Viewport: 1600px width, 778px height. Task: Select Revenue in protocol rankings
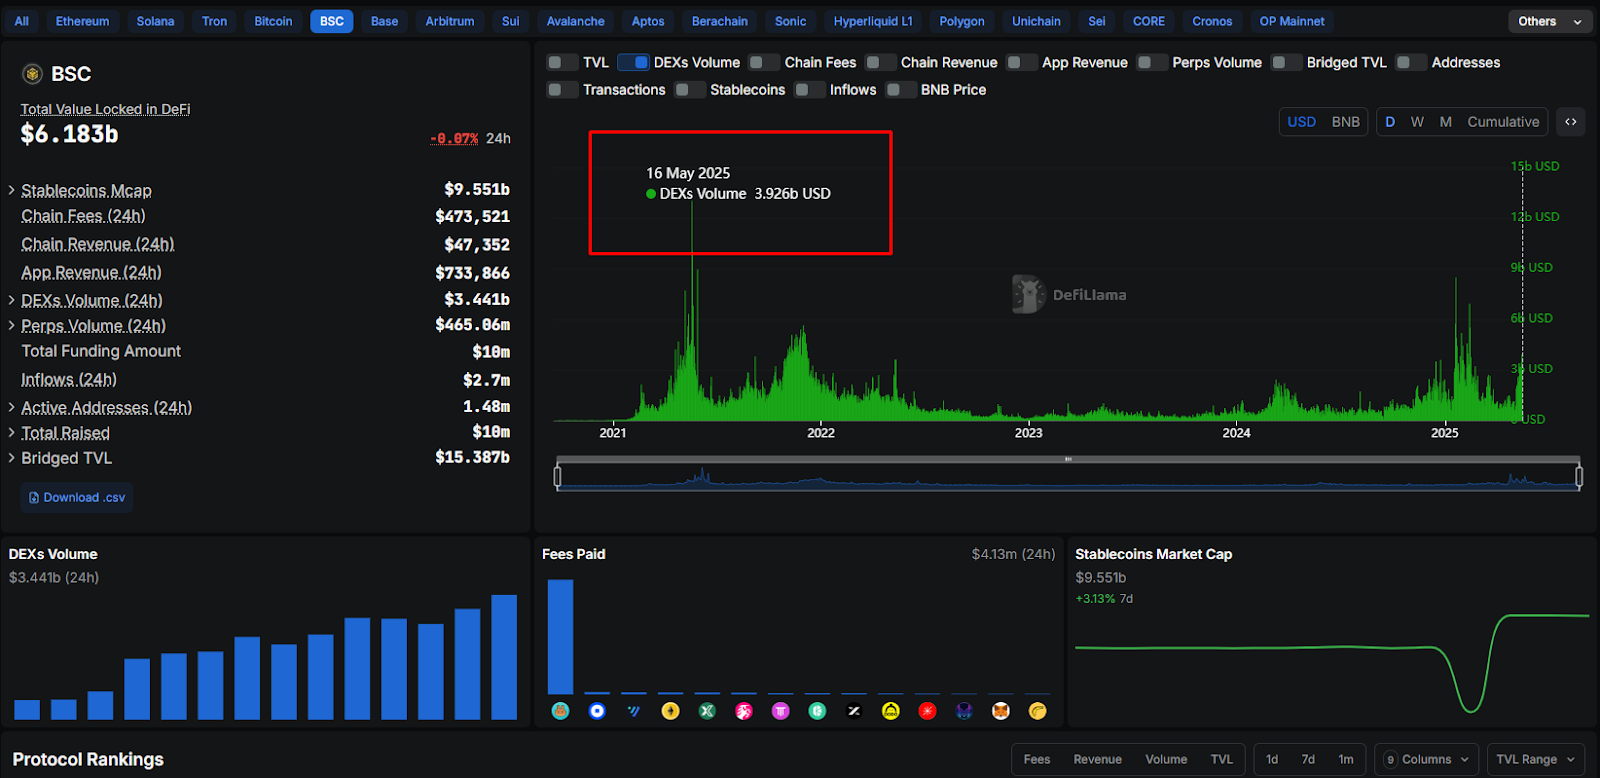pyautogui.click(x=1097, y=760)
